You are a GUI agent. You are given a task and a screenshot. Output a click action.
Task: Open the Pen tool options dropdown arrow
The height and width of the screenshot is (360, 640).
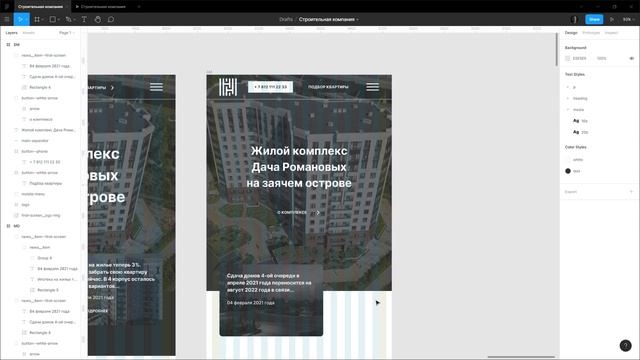pos(74,20)
